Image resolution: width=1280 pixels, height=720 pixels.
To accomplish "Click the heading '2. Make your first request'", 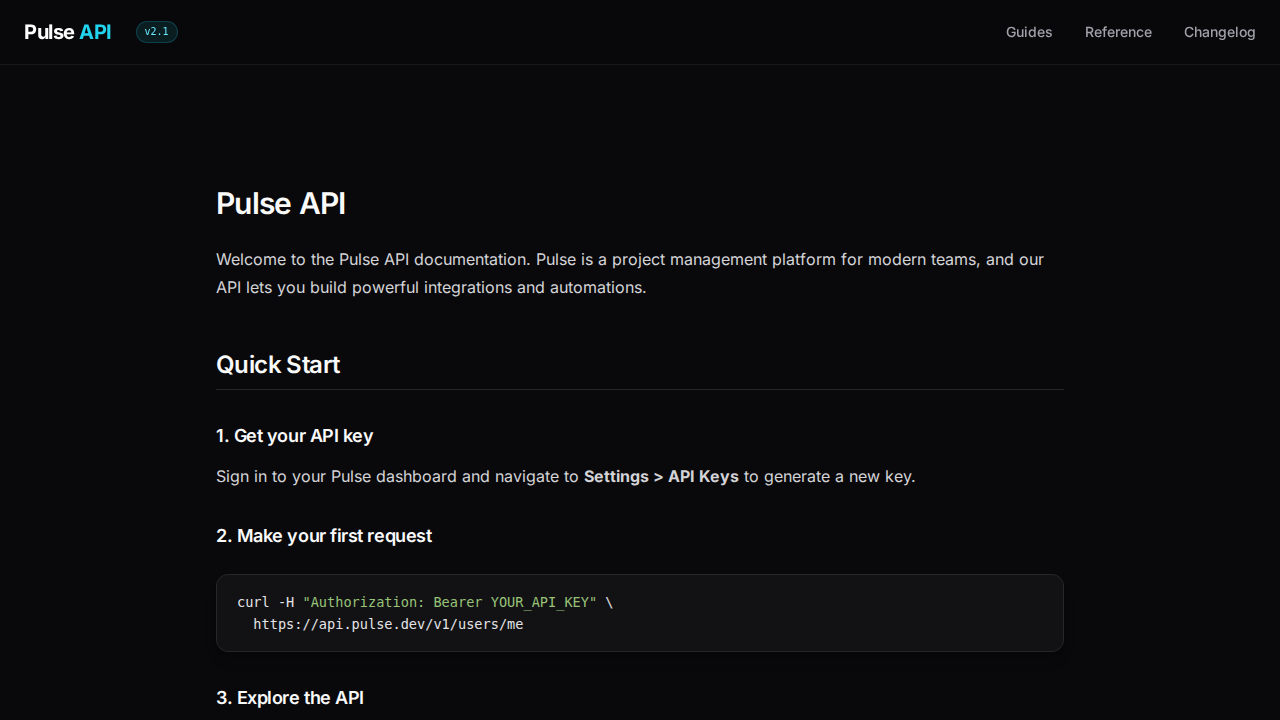I will coord(324,536).
